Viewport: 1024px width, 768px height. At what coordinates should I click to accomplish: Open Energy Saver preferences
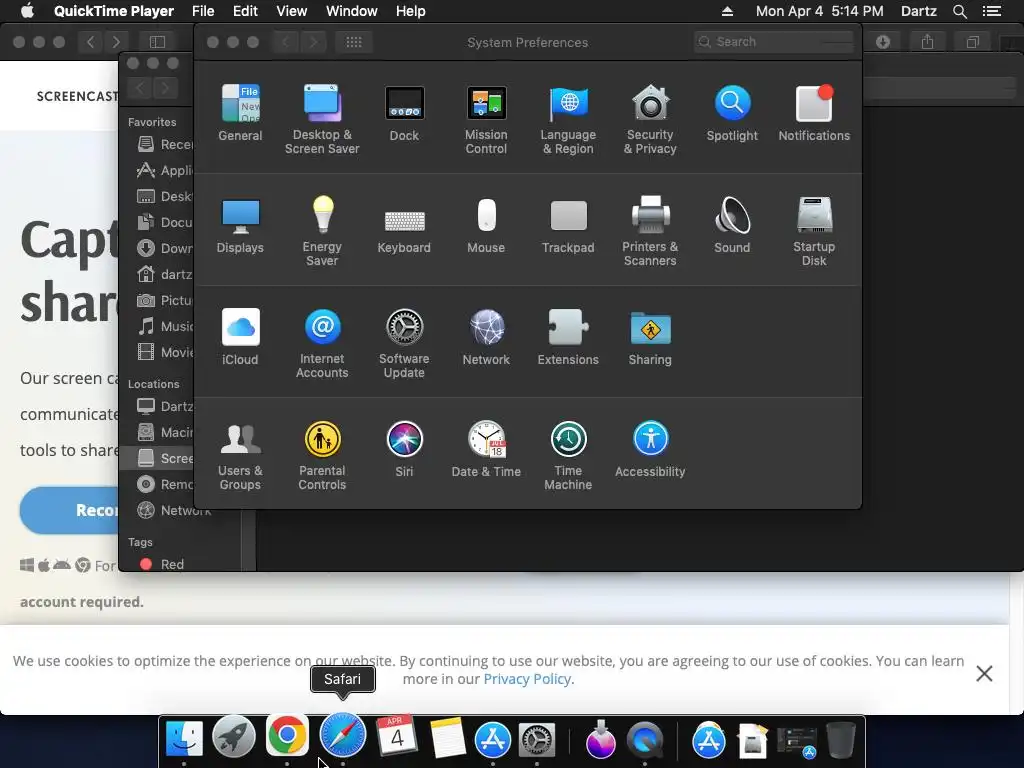point(322,231)
